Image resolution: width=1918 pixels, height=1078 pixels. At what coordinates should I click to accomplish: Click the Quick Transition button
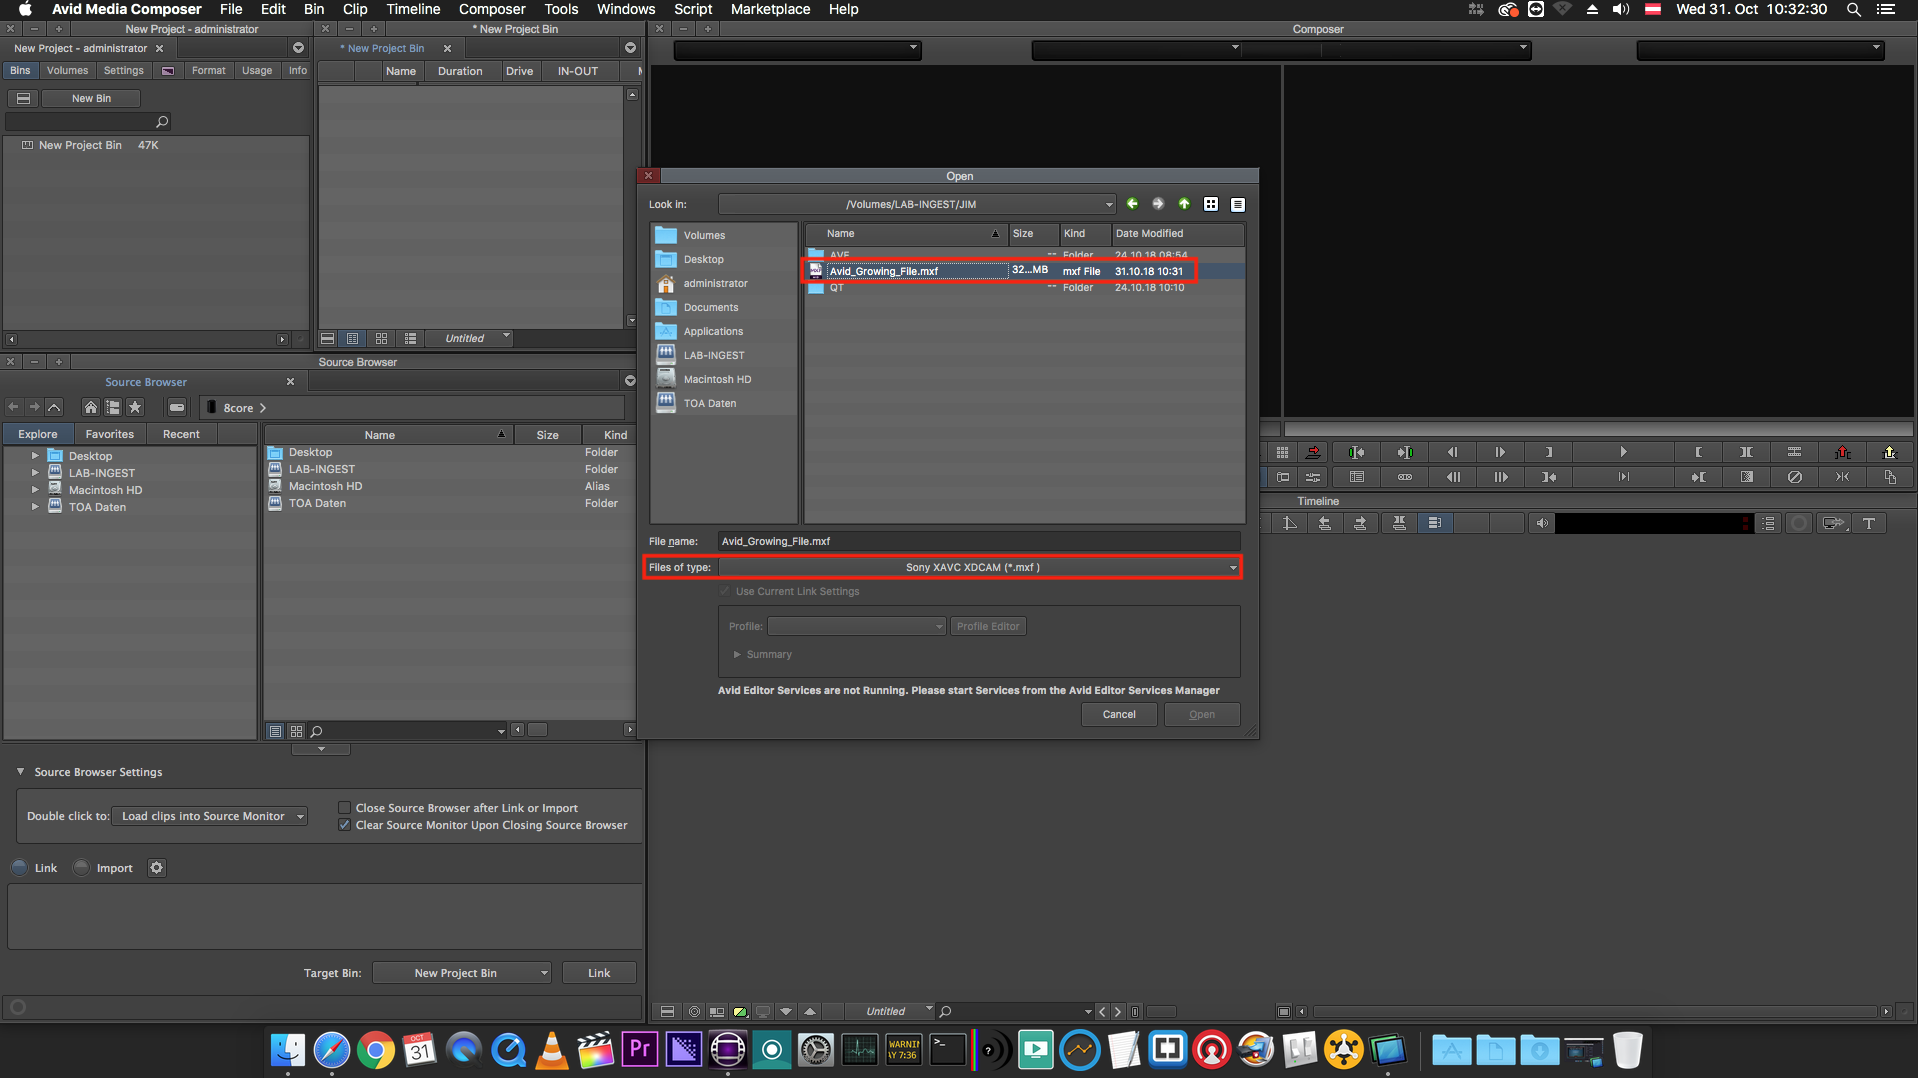[1746, 477]
